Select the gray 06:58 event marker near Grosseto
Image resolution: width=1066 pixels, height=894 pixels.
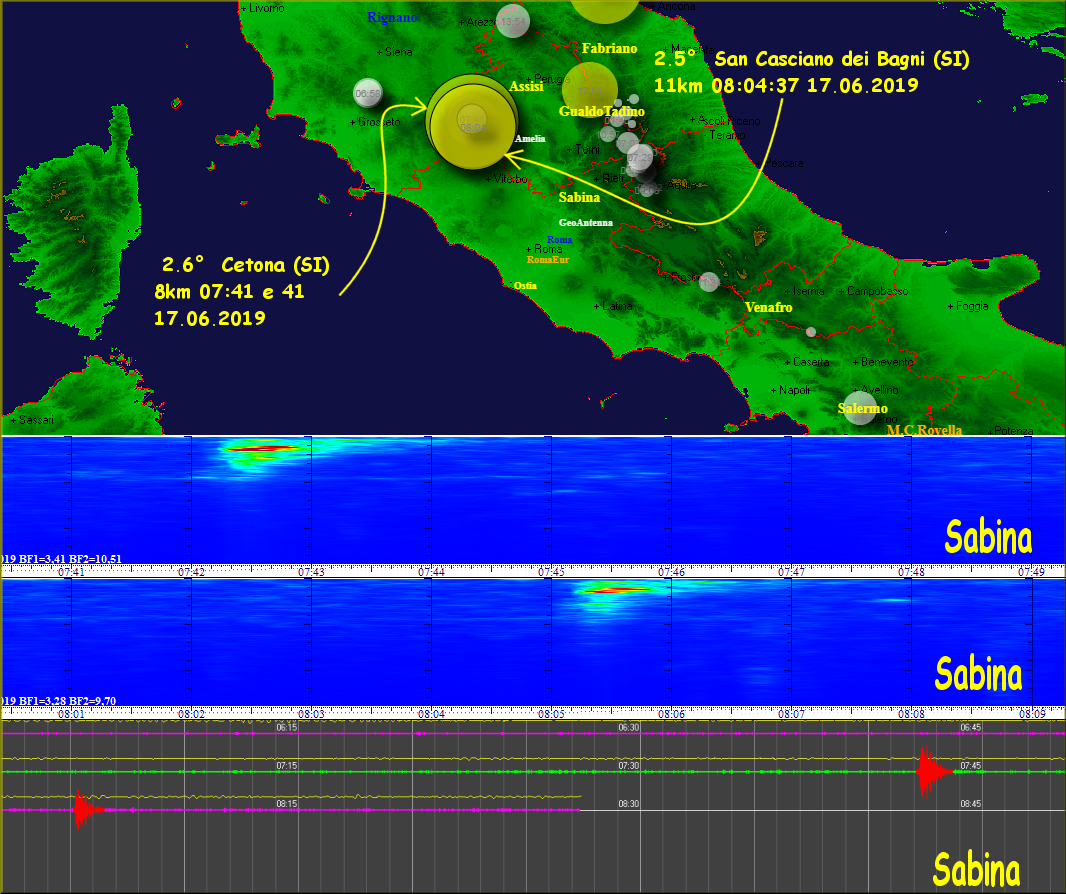click(x=368, y=93)
